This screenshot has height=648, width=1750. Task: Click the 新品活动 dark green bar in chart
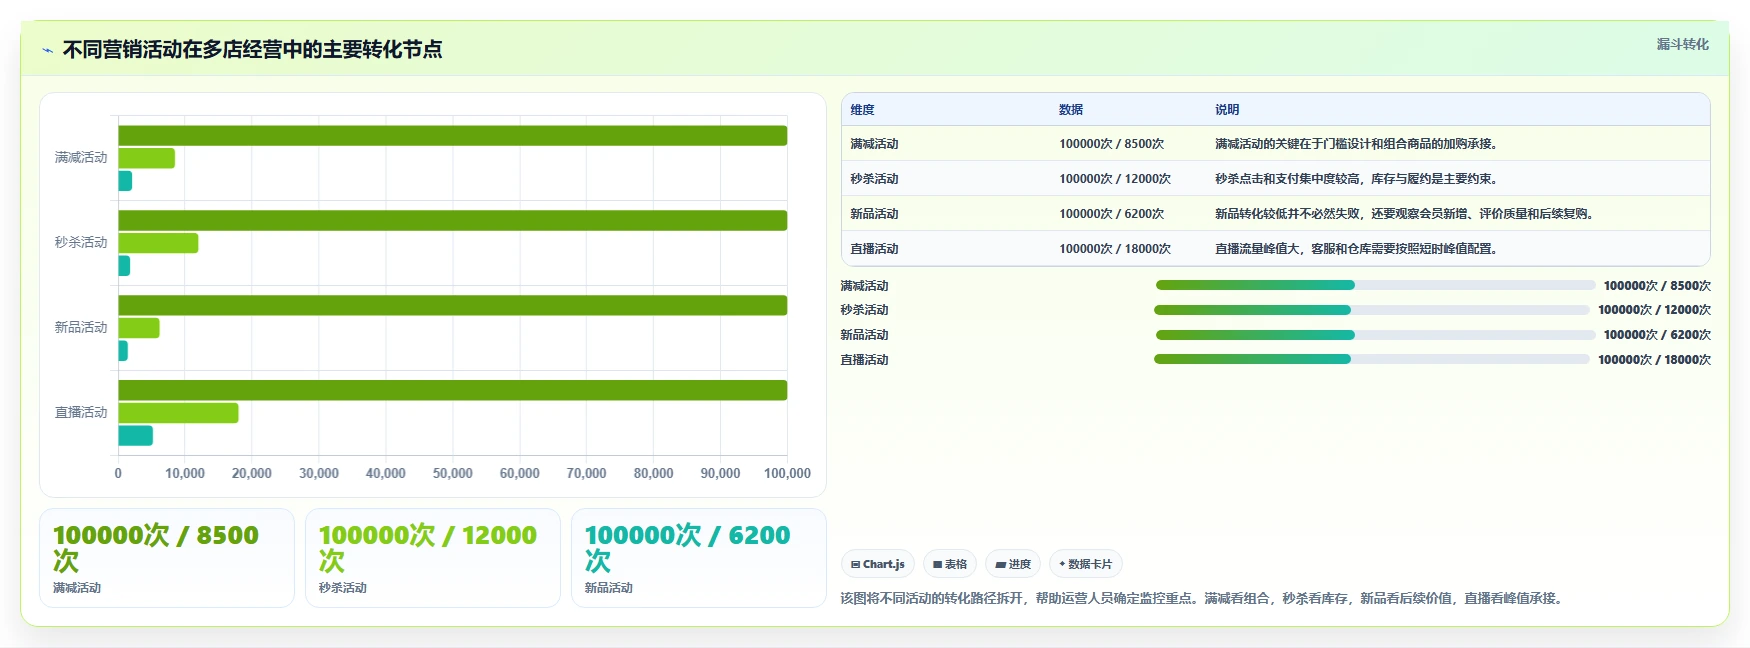click(452, 306)
